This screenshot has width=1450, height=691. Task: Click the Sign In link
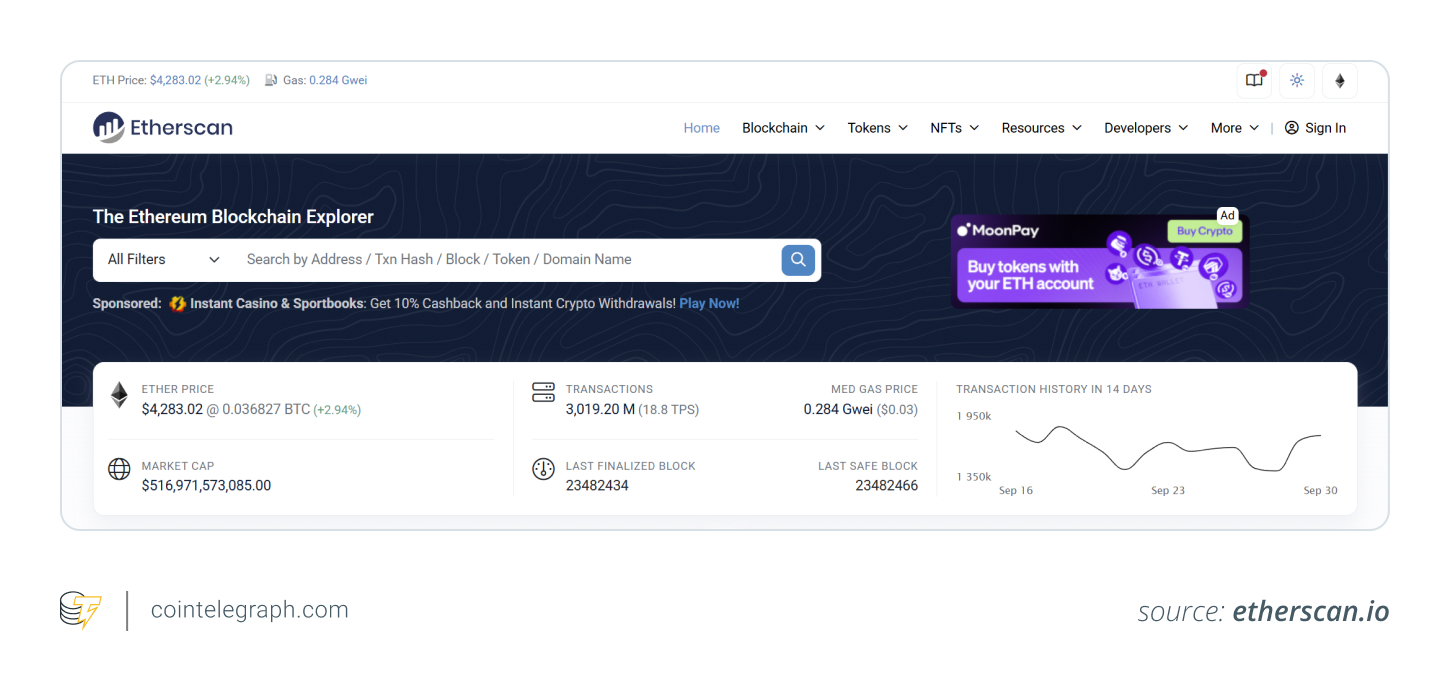1315,128
